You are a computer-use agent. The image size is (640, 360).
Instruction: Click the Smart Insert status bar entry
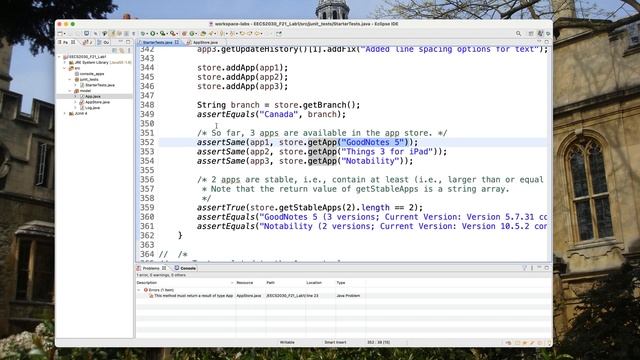(335, 342)
